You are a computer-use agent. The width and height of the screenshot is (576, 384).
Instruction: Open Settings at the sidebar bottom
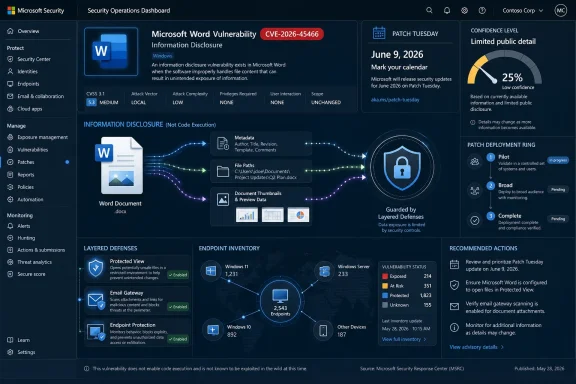21,352
